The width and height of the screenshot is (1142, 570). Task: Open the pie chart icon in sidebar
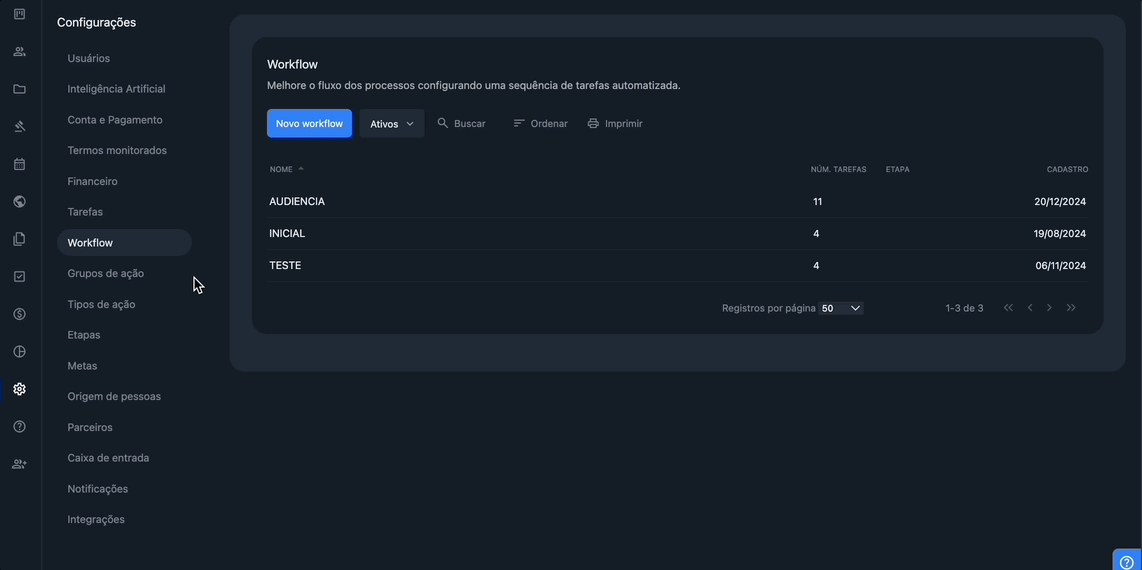coord(20,352)
